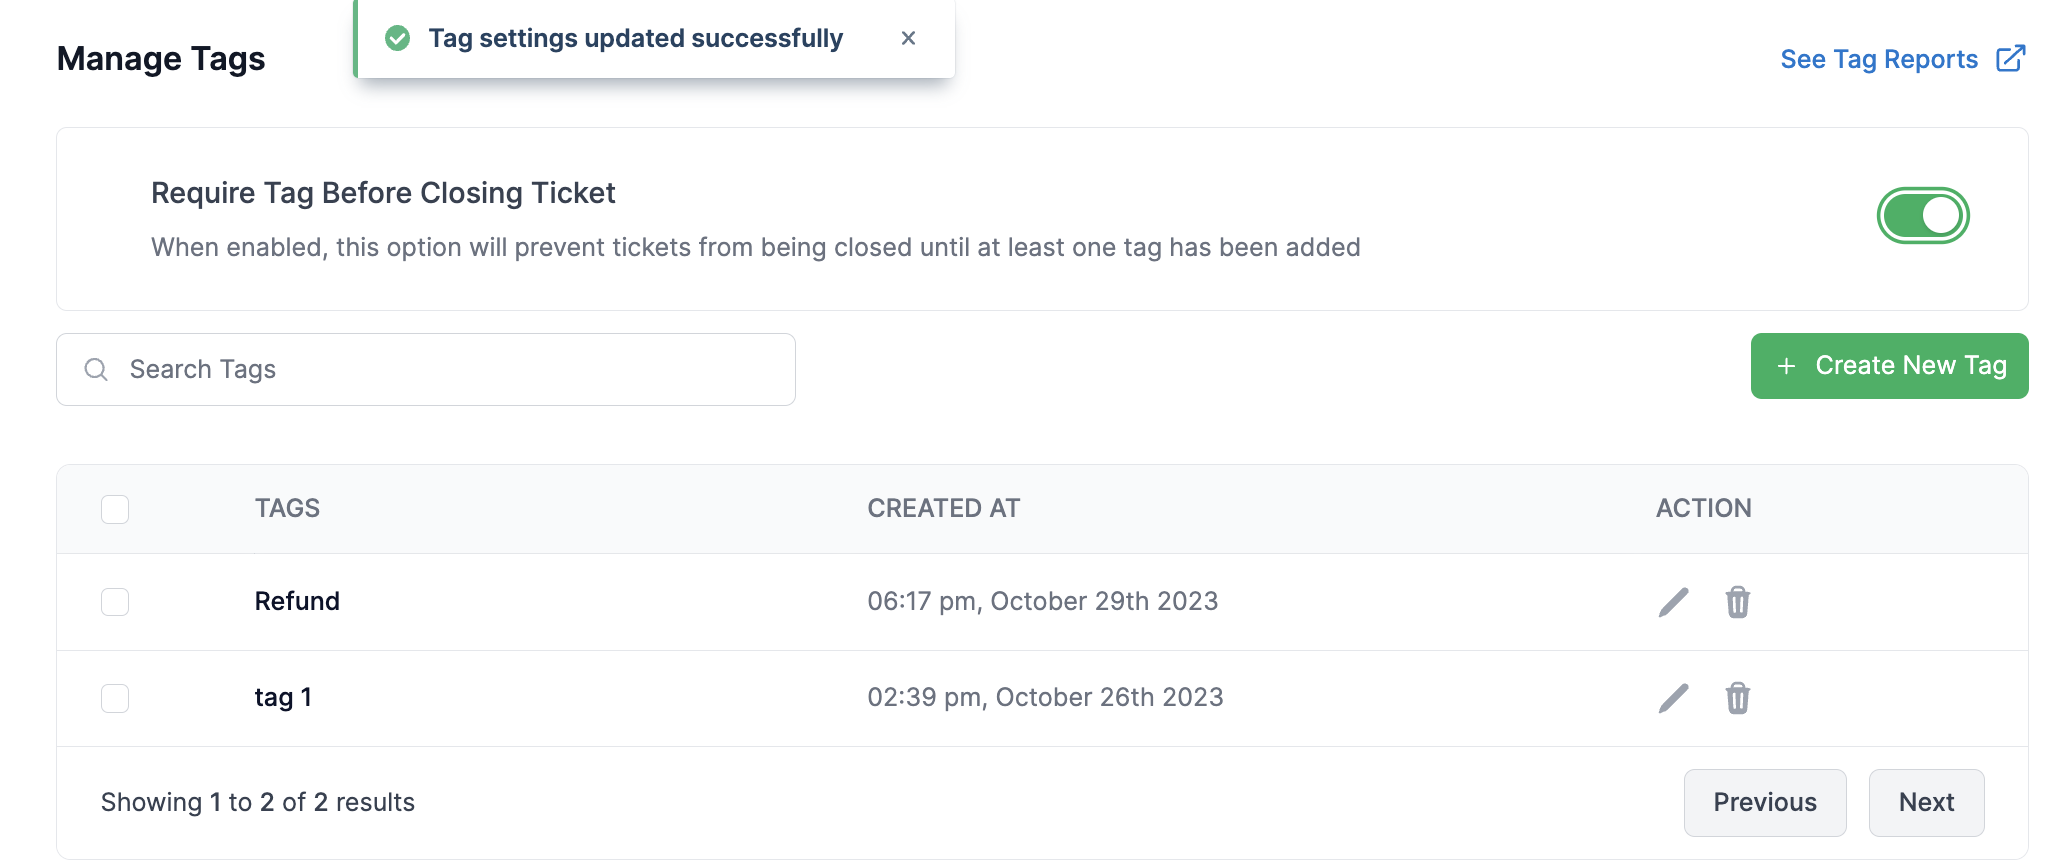Focus the Search Tags input field

450,370
